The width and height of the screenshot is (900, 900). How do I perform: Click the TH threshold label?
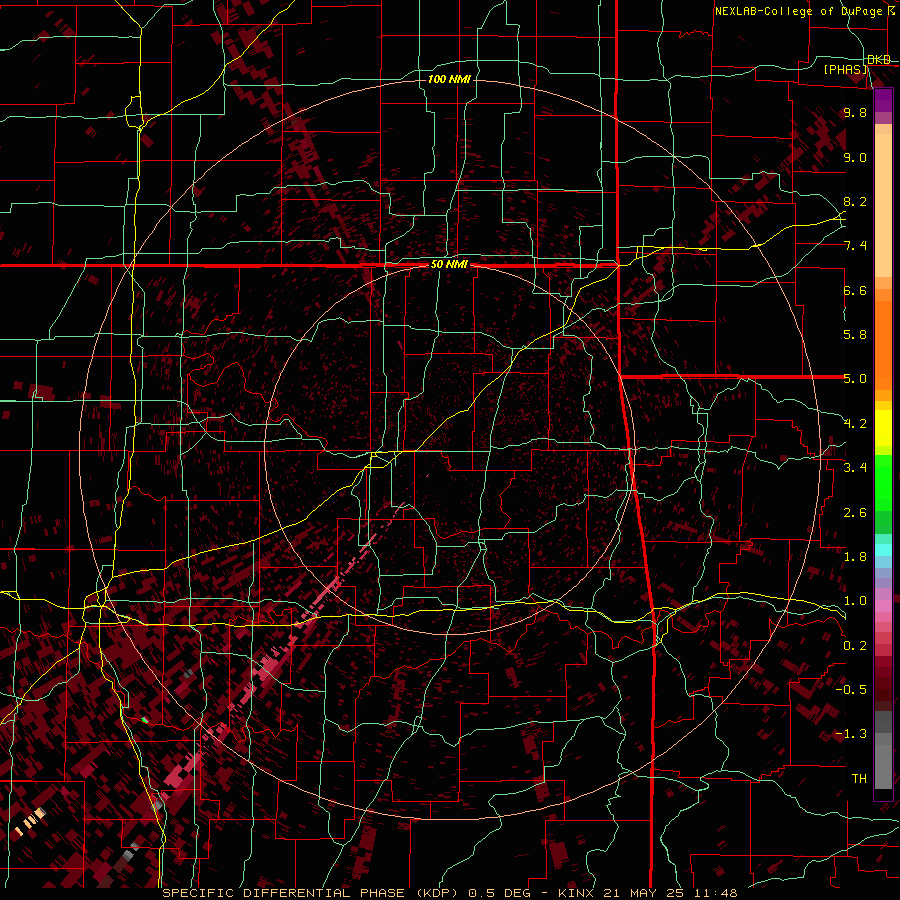859,779
